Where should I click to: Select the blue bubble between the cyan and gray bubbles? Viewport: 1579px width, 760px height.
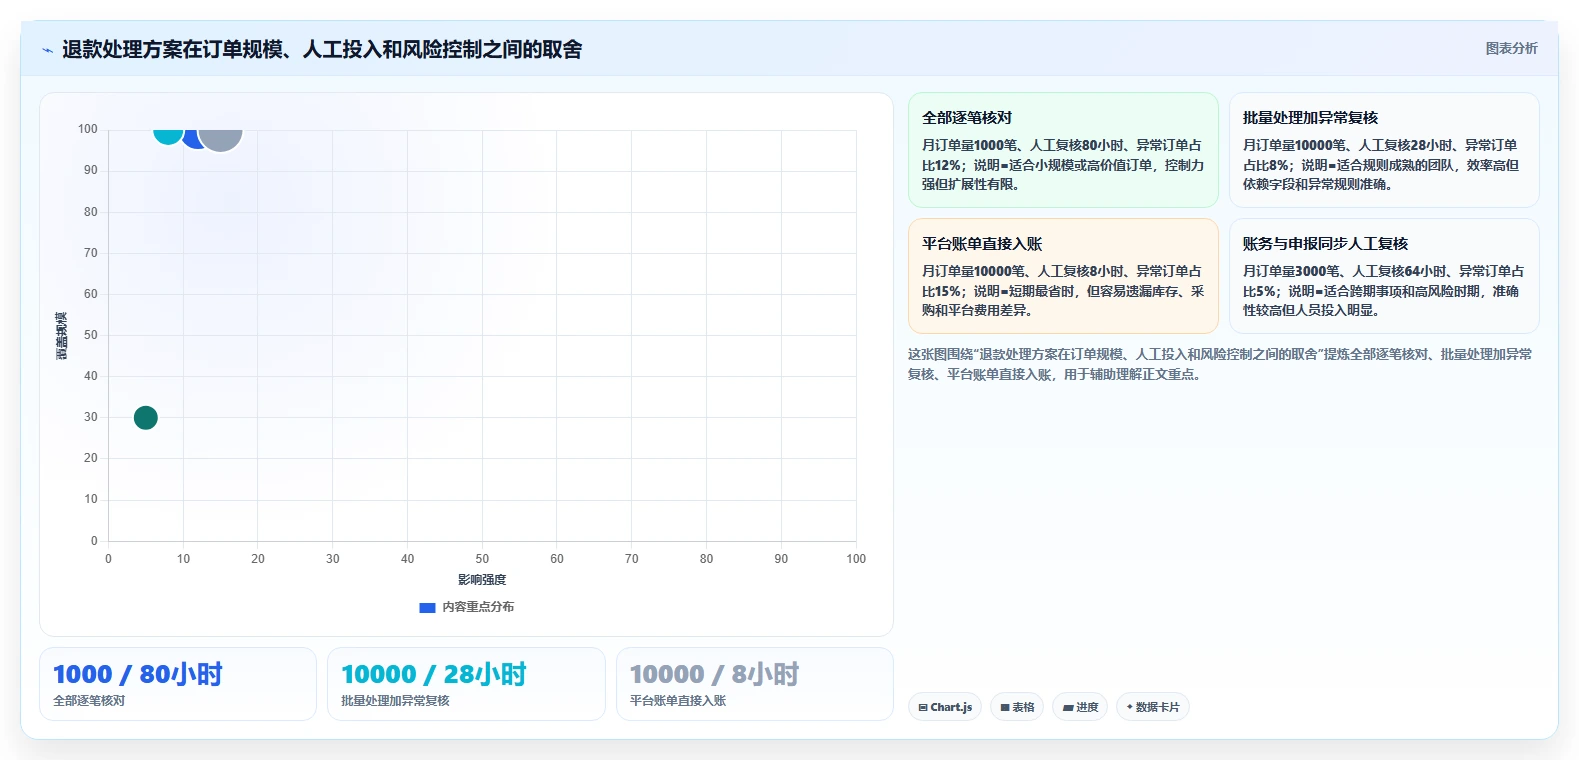(192, 138)
